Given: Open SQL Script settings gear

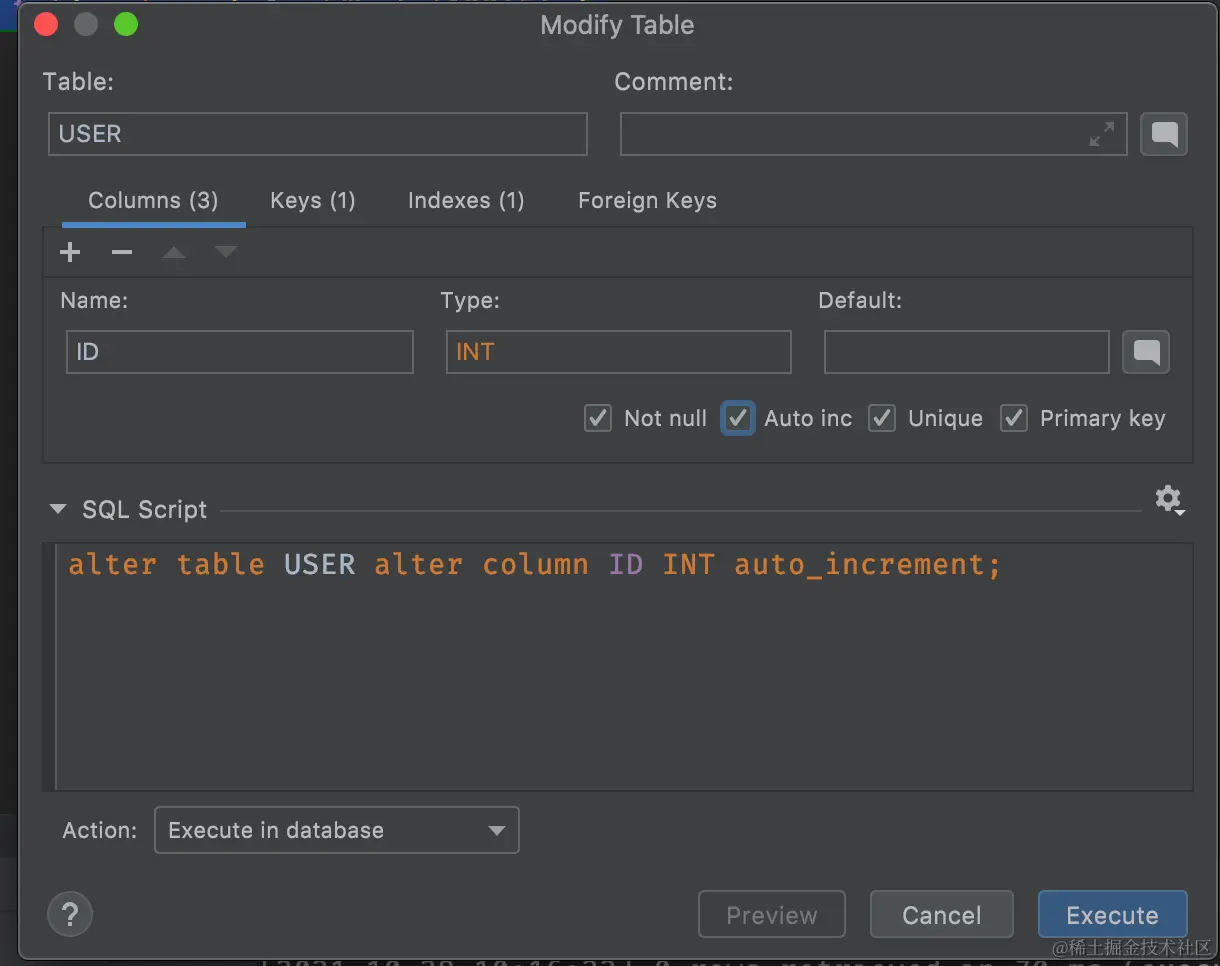Looking at the screenshot, I should (1168, 499).
